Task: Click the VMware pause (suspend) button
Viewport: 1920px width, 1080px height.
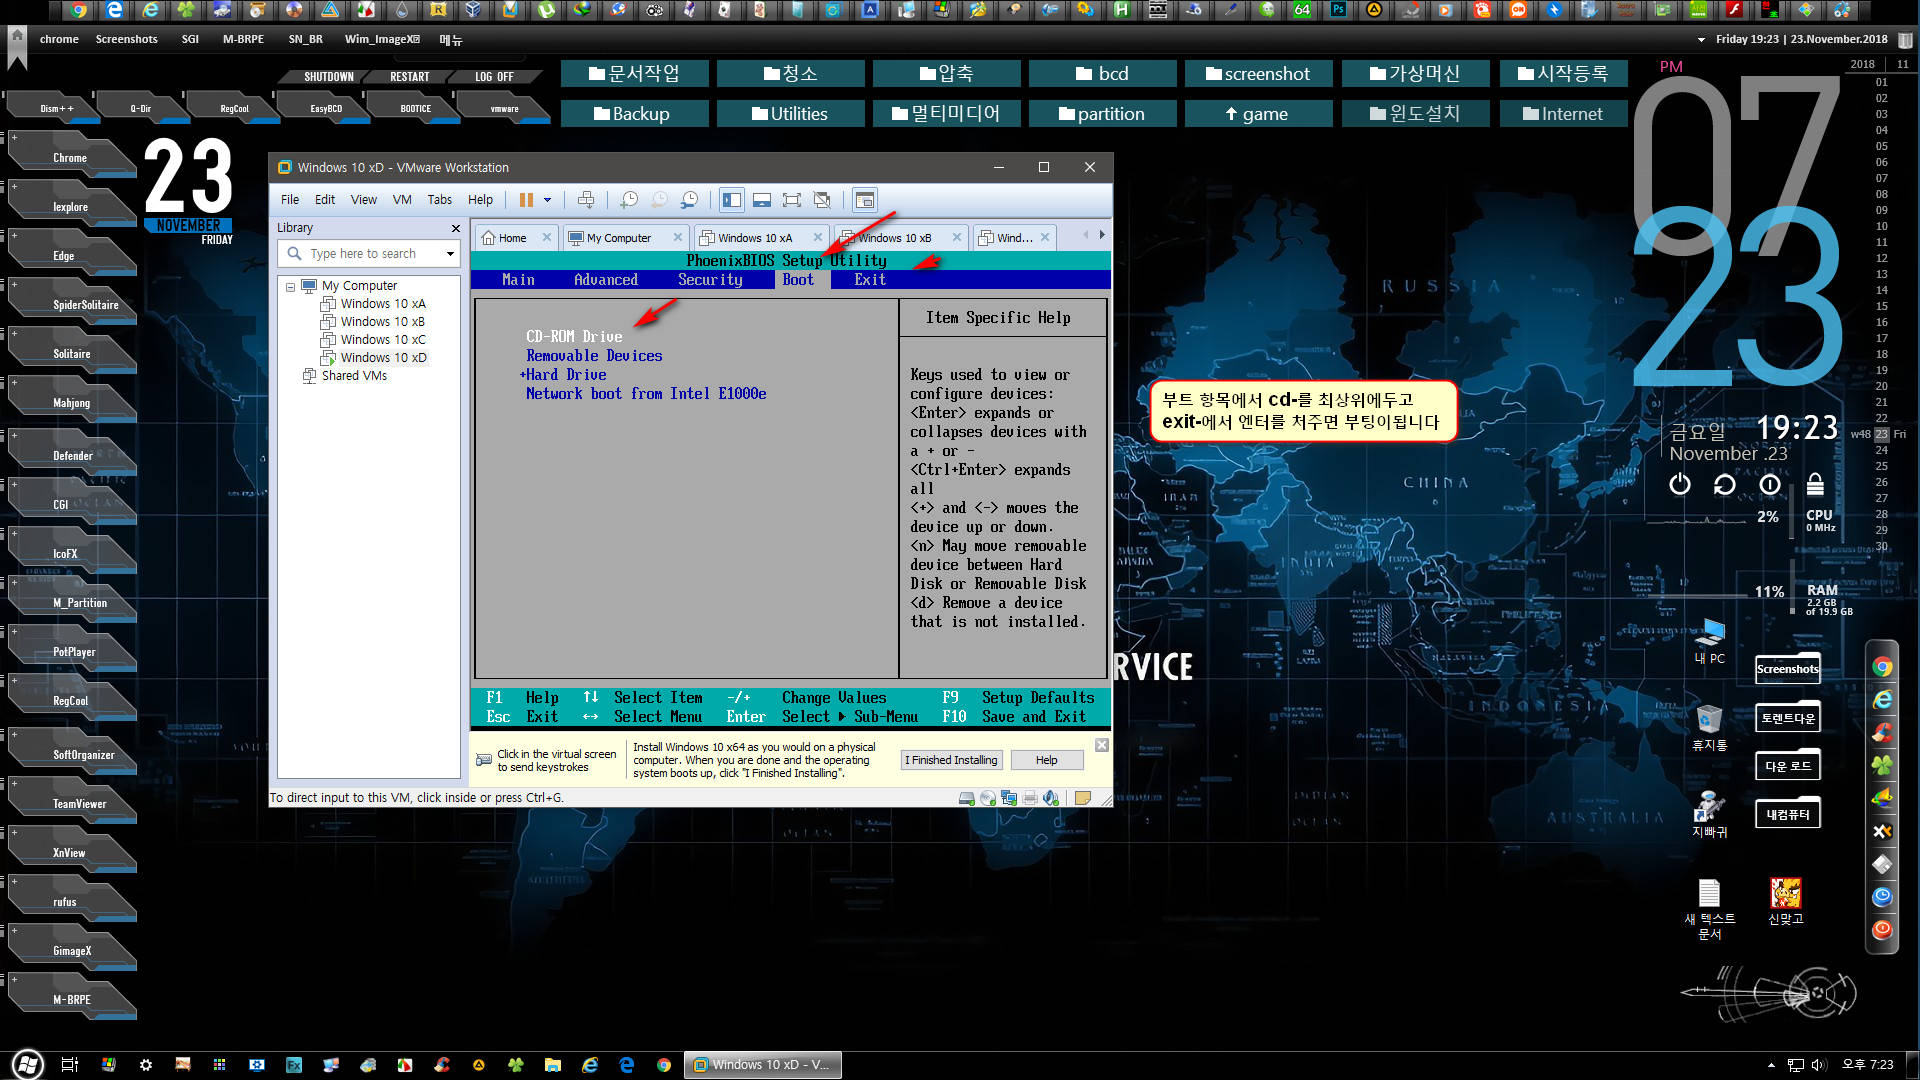Action: coord(526,200)
